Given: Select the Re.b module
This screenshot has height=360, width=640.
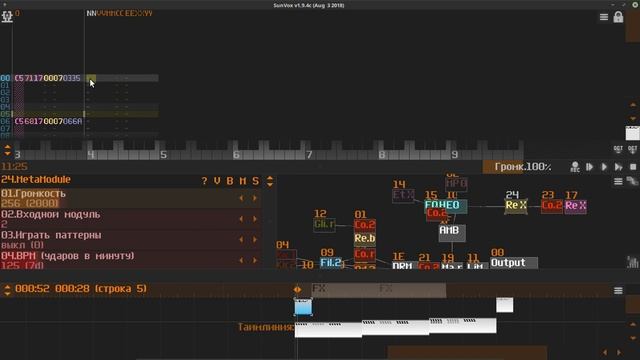Looking at the screenshot, I should [x=364, y=238].
